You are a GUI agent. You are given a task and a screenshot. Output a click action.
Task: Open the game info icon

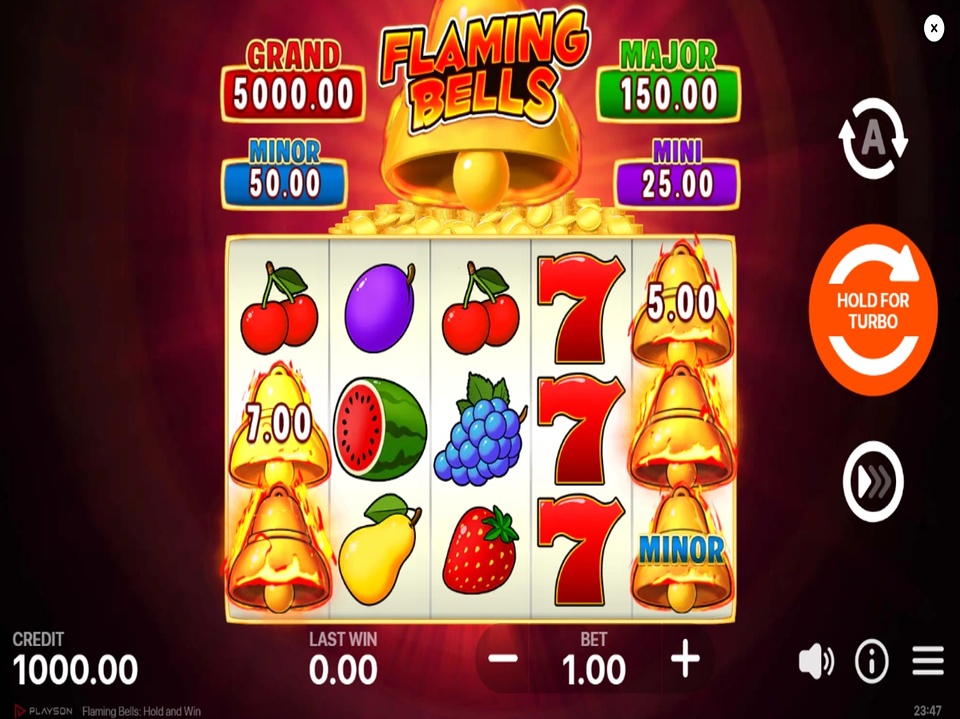(872, 661)
